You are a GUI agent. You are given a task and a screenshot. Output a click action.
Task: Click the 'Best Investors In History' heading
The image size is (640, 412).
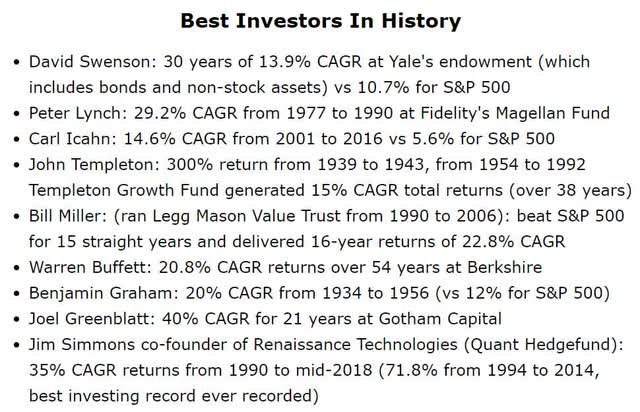(x=320, y=21)
